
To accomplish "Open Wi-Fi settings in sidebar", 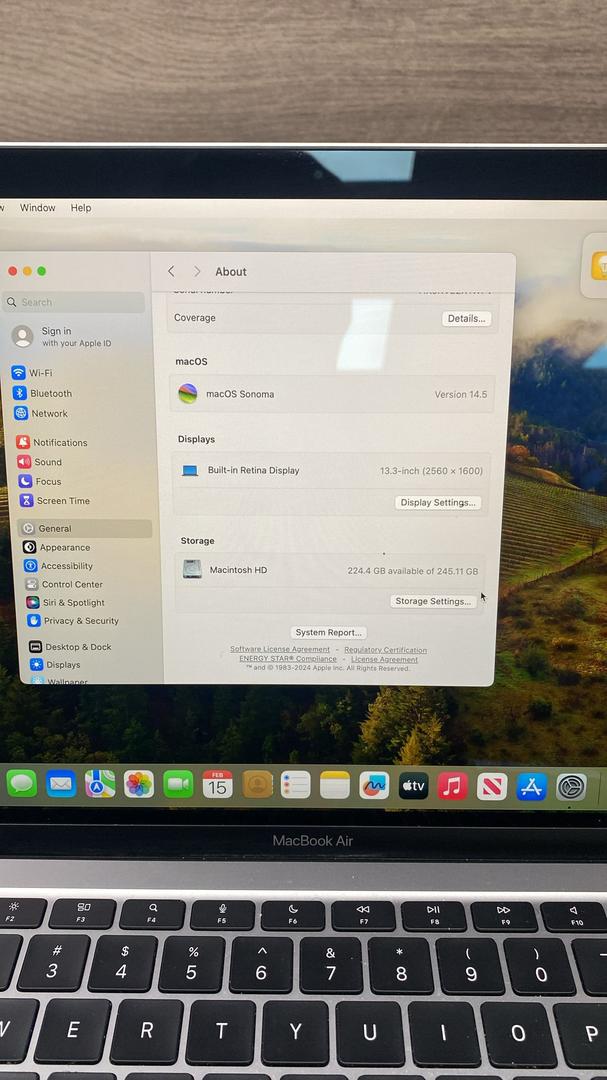I will (x=32, y=373).
